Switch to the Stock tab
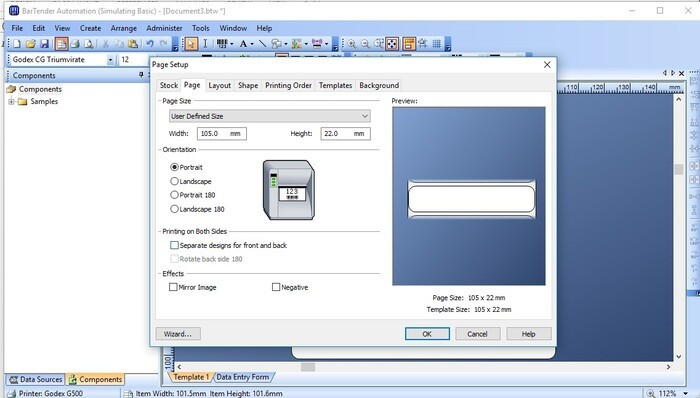The height and width of the screenshot is (398, 700). click(169, 85)
